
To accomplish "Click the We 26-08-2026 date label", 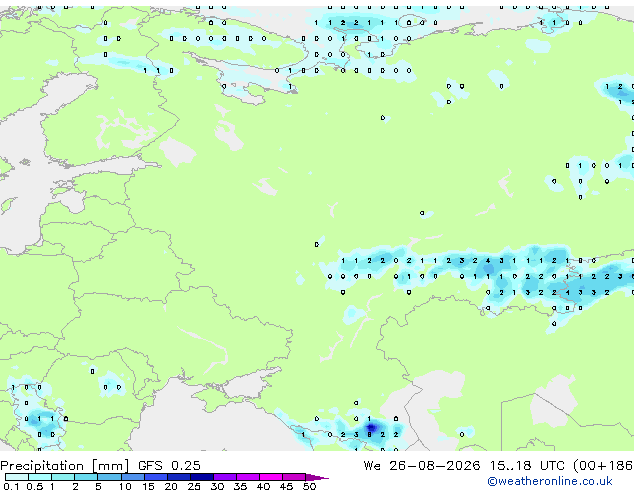I will [422, 466].
